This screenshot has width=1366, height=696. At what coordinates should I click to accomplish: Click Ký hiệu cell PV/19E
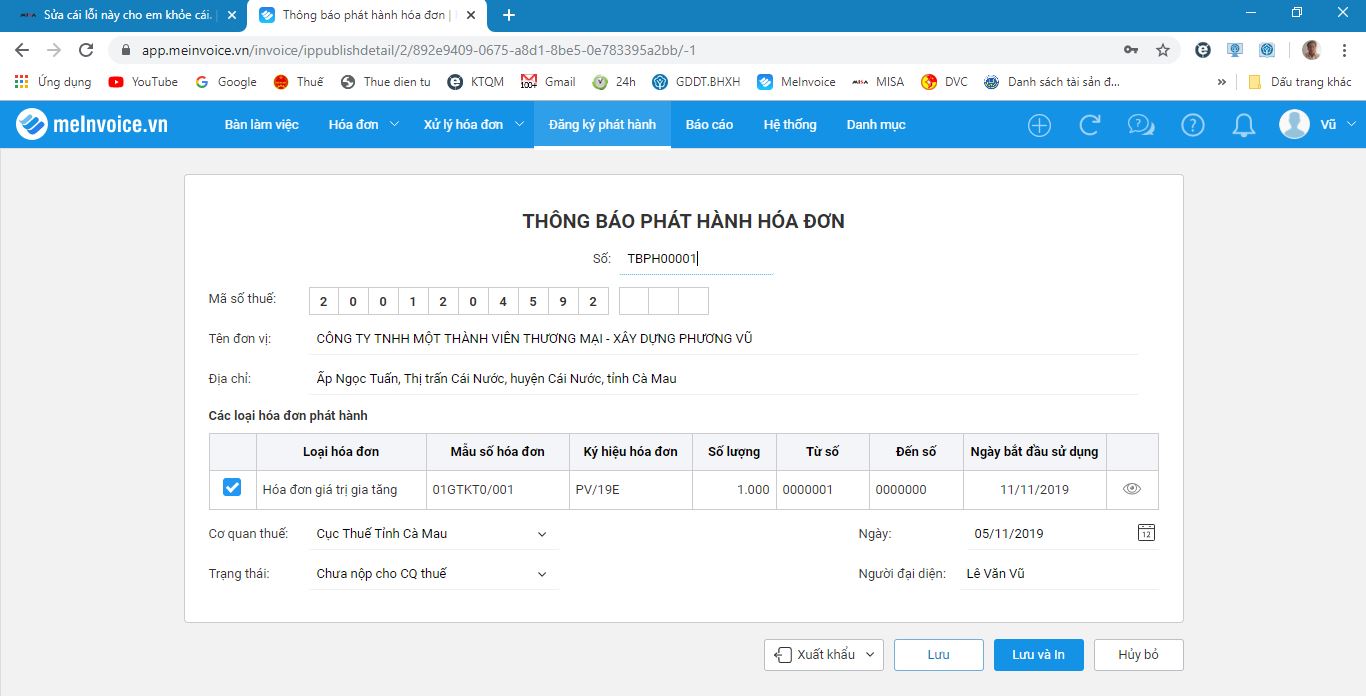[x=631, y=490]
